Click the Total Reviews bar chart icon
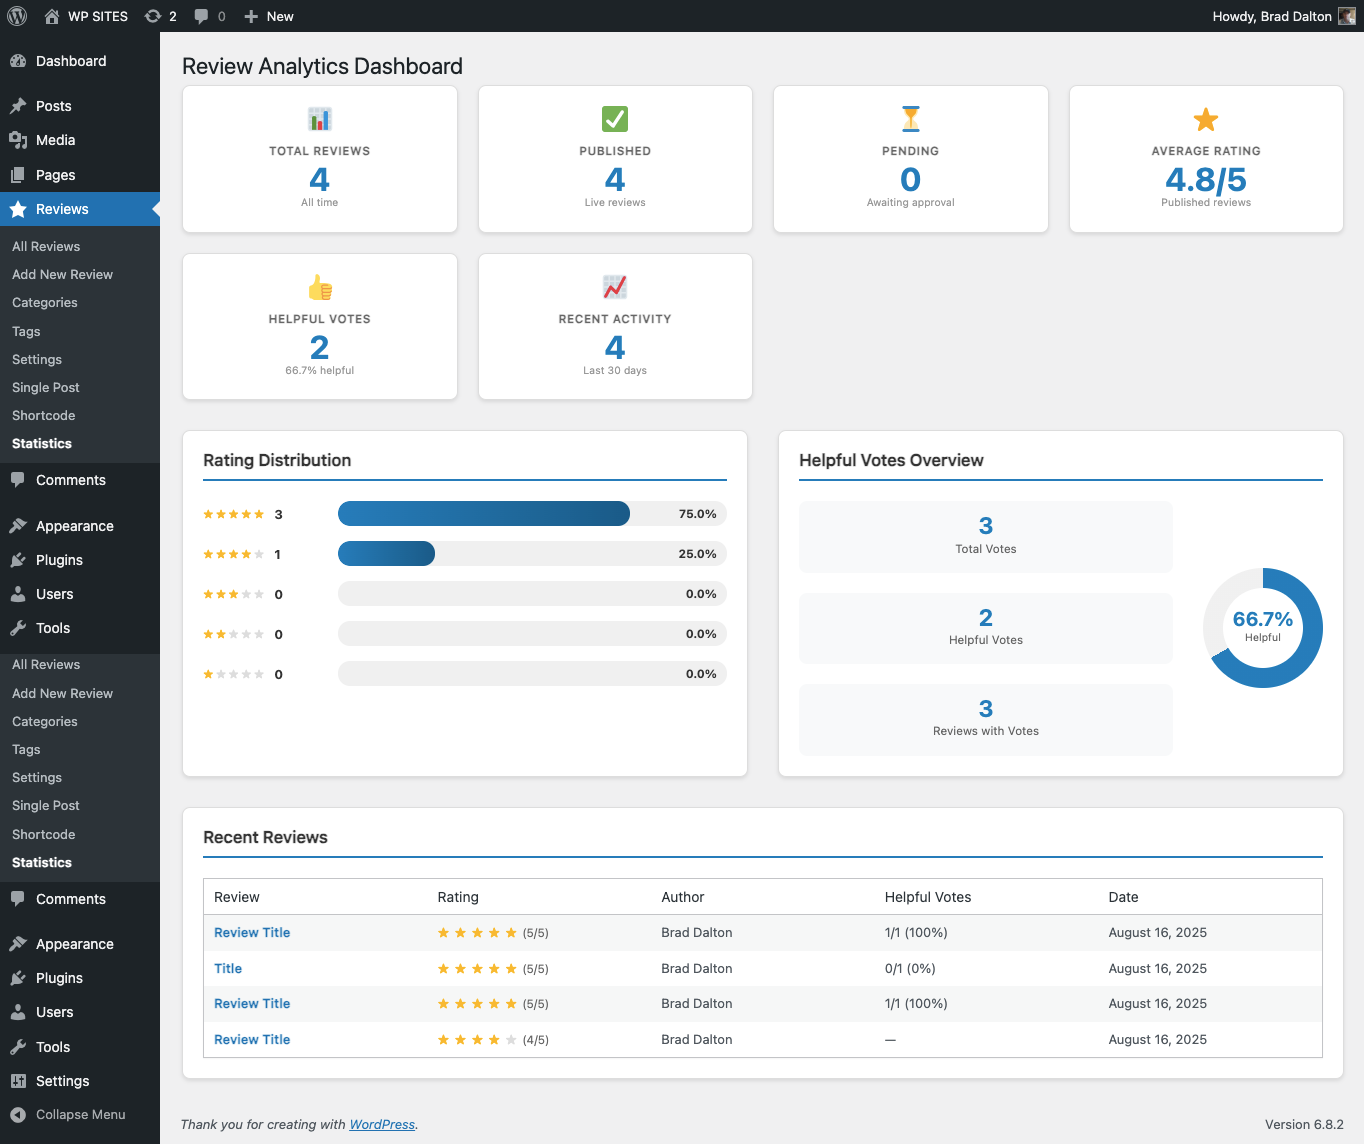 (320, 119)
